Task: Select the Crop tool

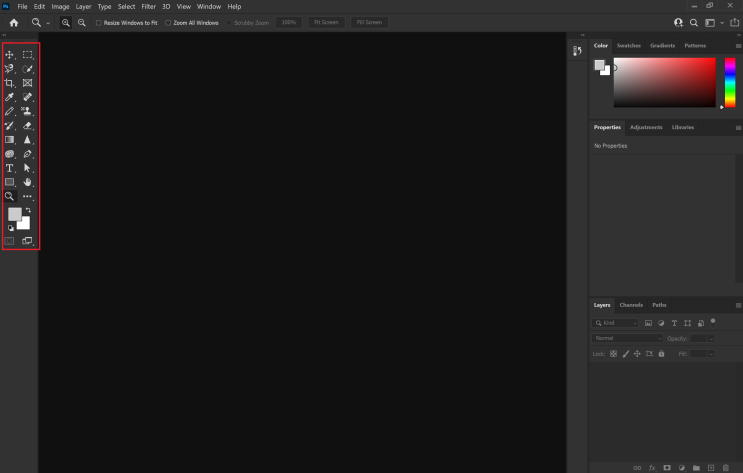Action: 9,83
